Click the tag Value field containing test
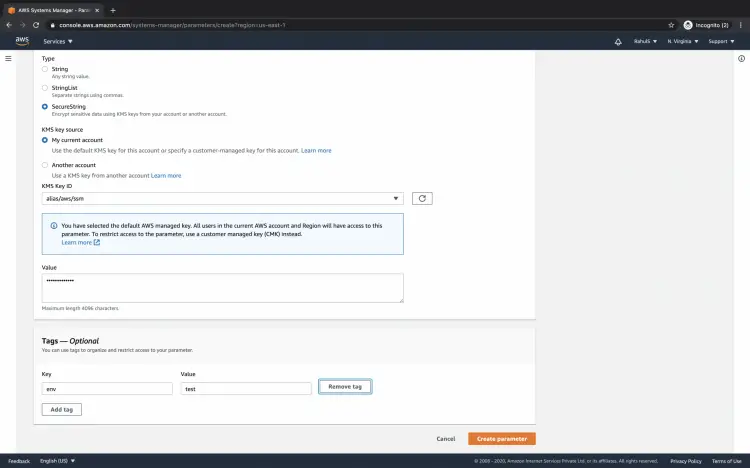The height and width of the screenshot is (468, 750). 246,389
